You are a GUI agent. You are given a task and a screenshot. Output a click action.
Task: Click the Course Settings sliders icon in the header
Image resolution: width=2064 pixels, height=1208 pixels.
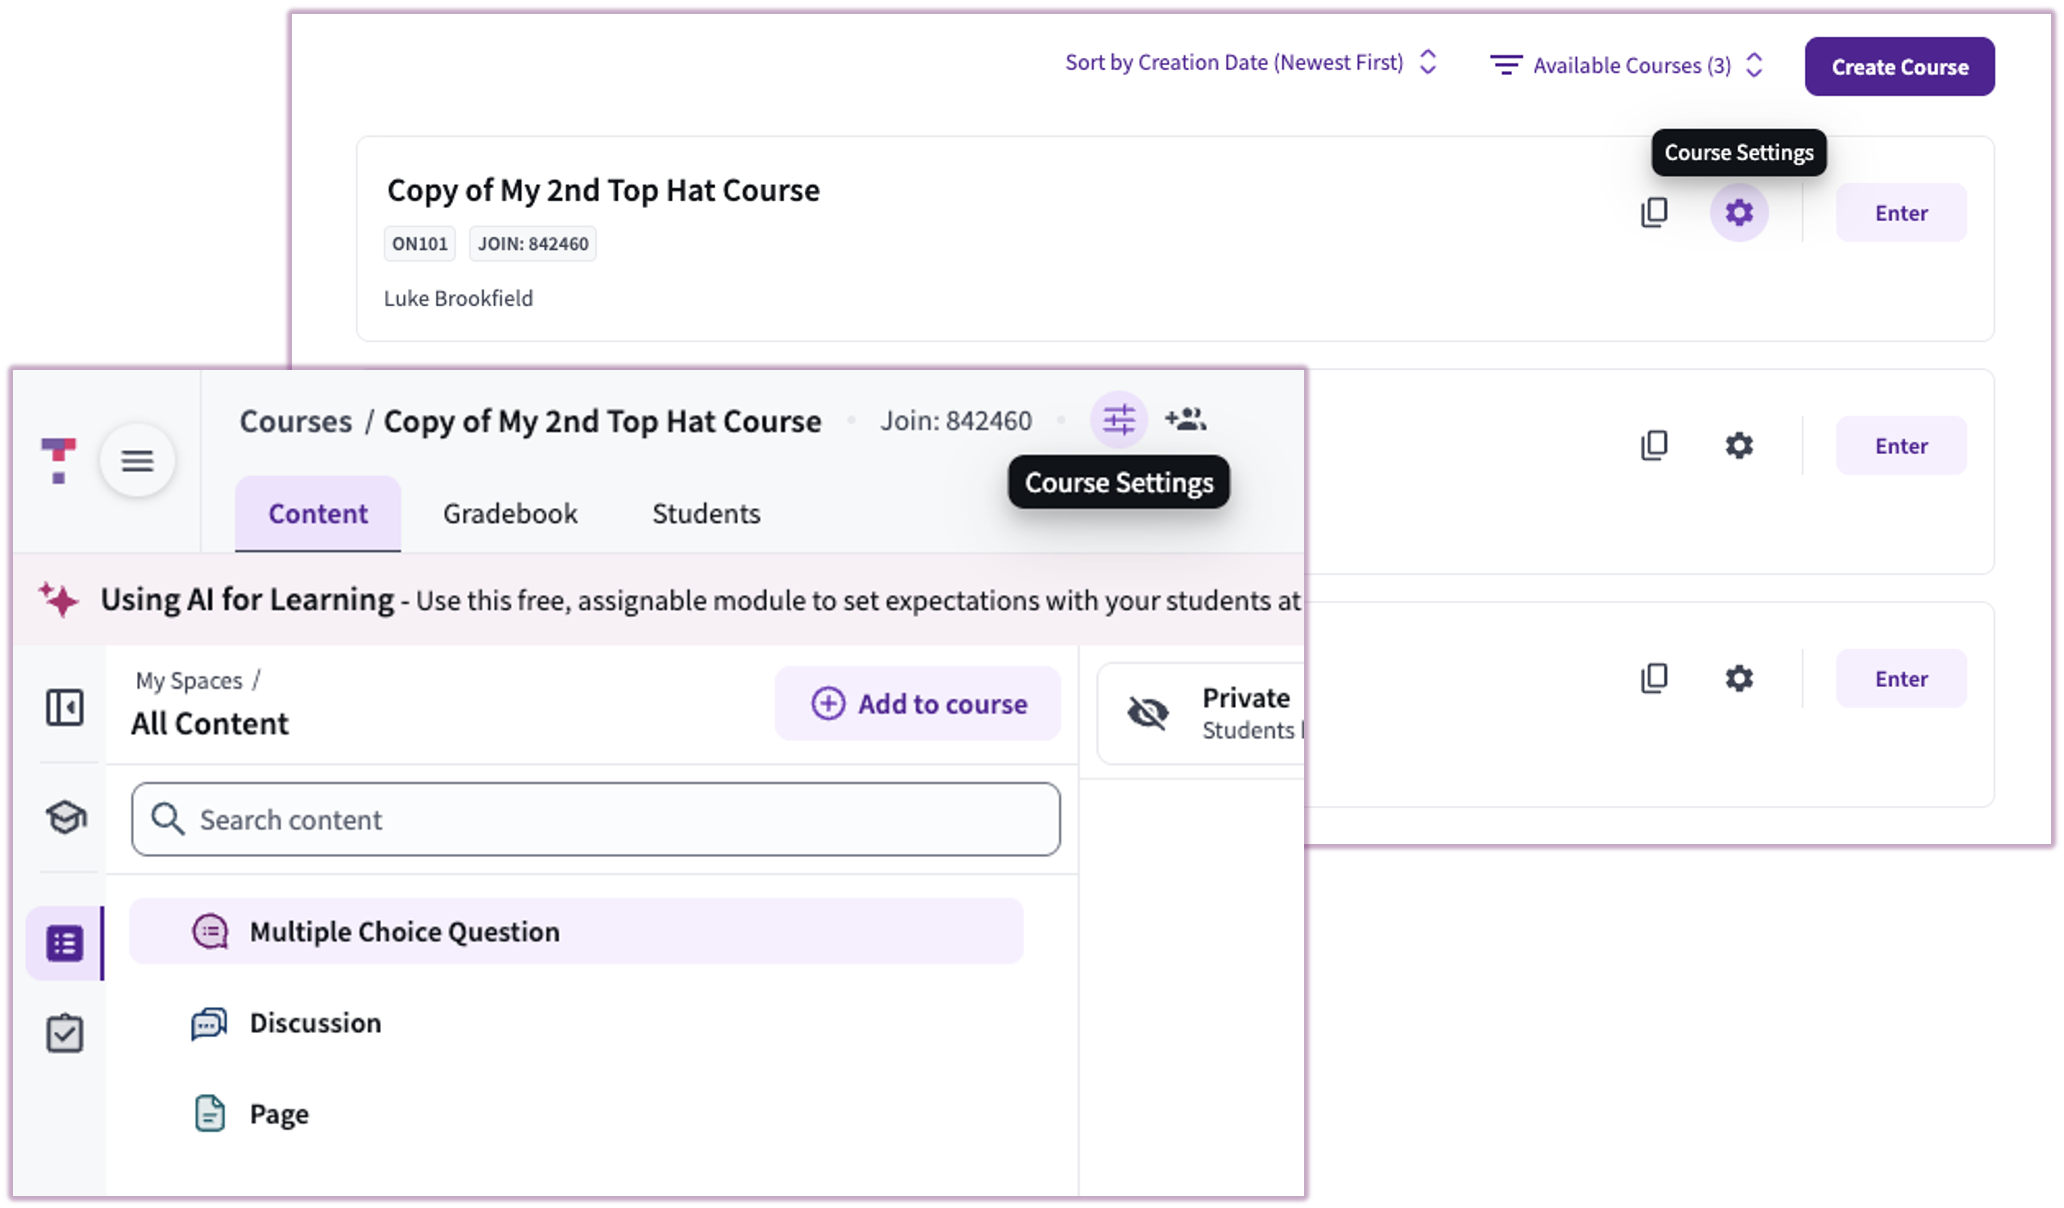pos(1118,420)
